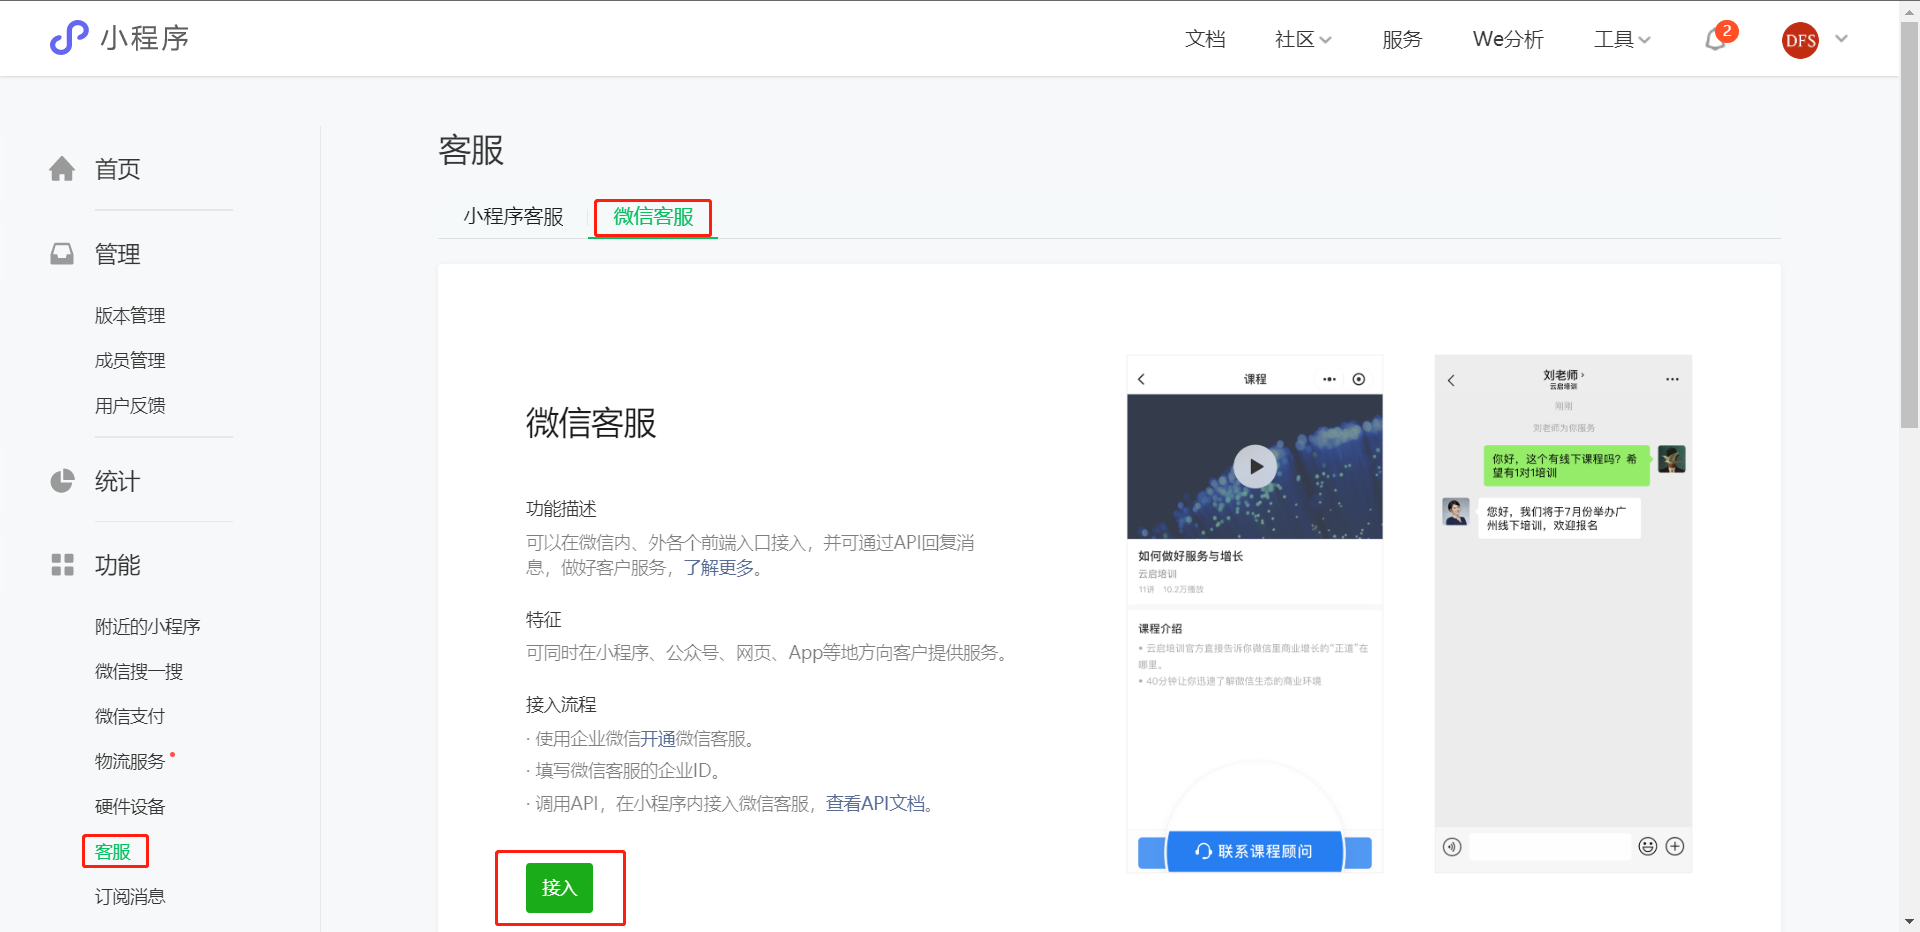
Task: Click the teacher avatar beside the white reply
Action: point(1456,511)
